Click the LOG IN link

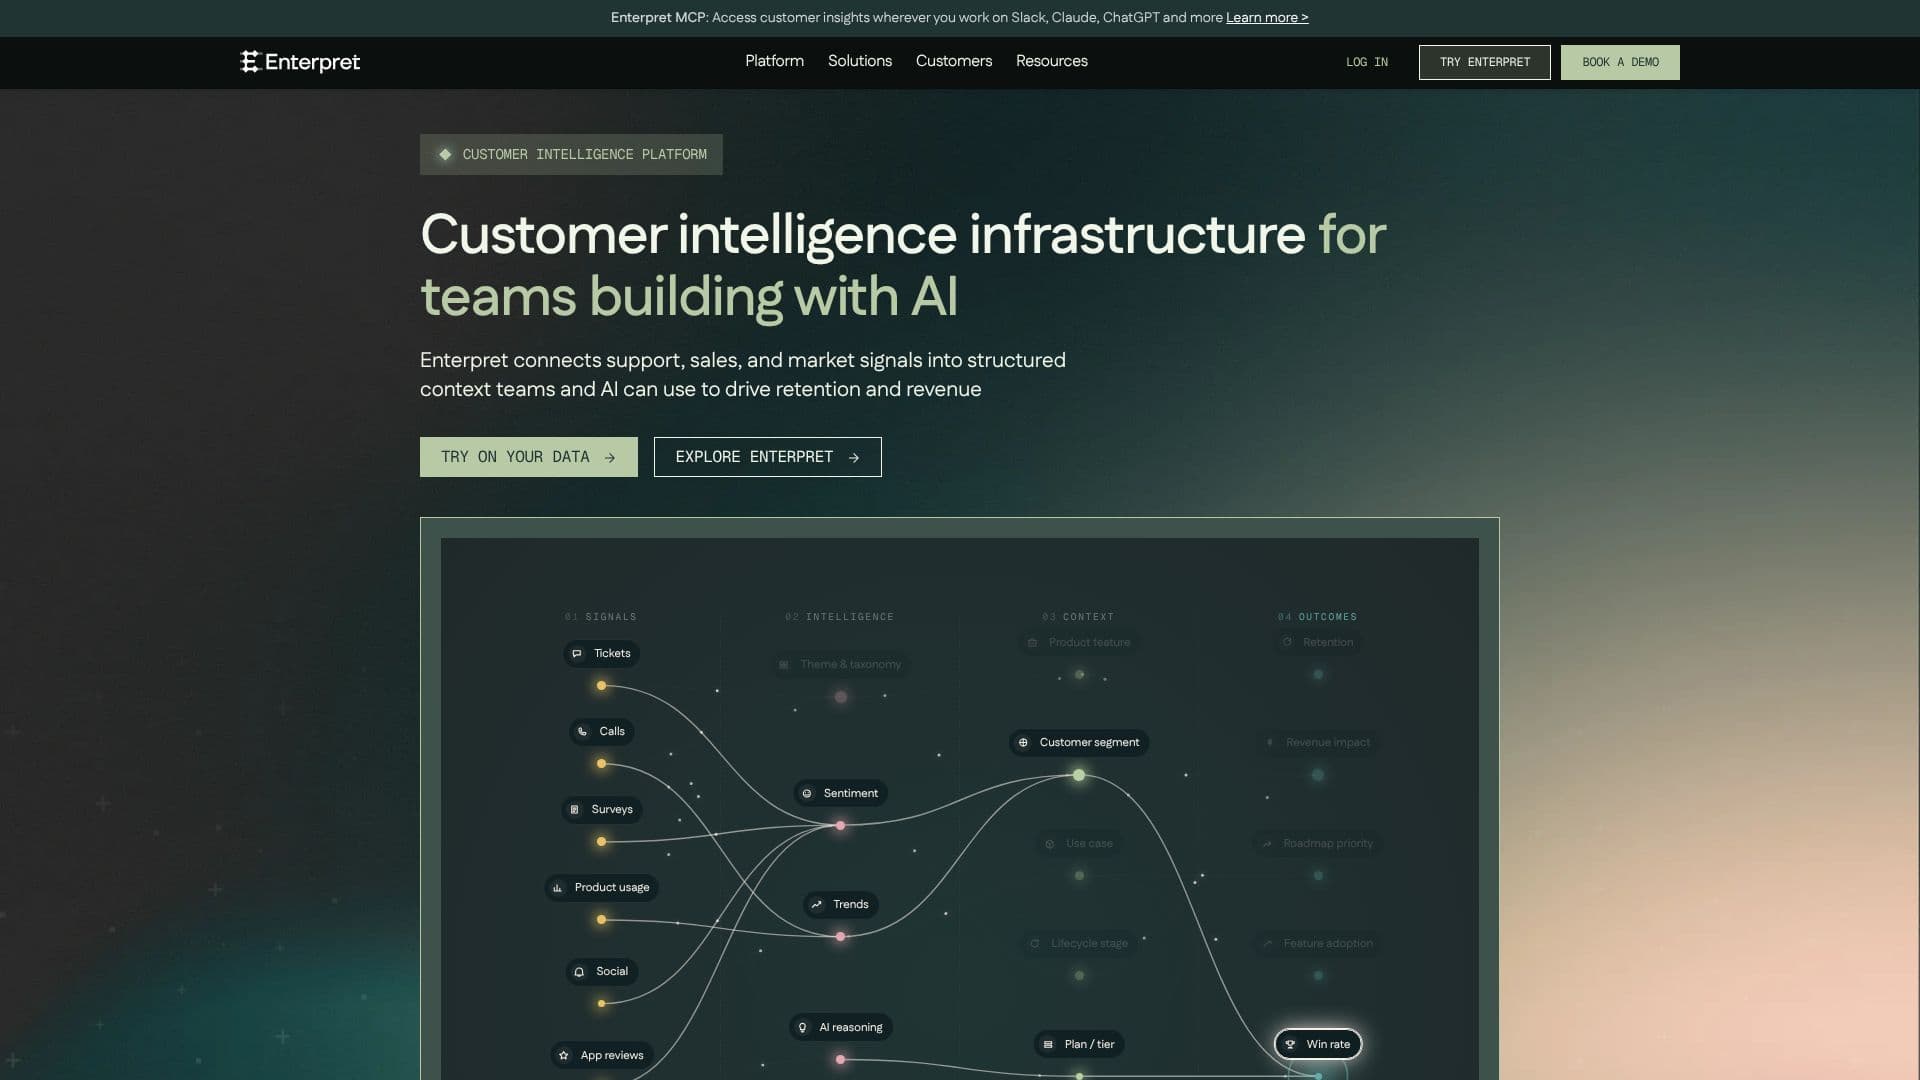(x=1367, y=62)
